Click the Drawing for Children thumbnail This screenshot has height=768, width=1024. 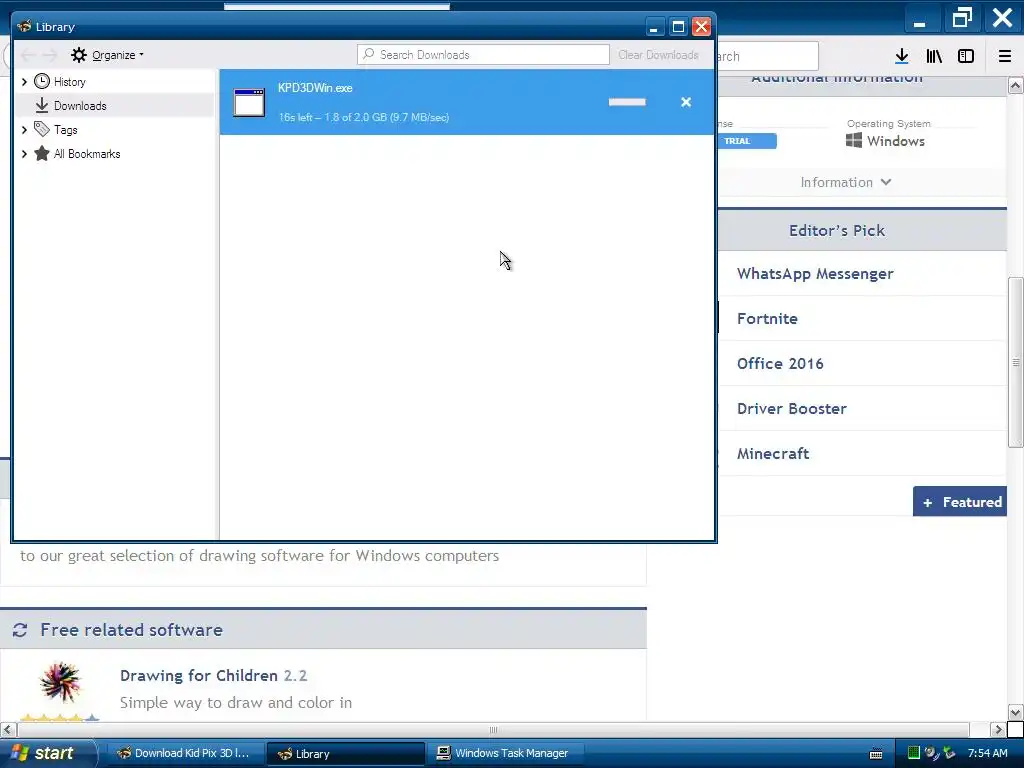point(60,683)
